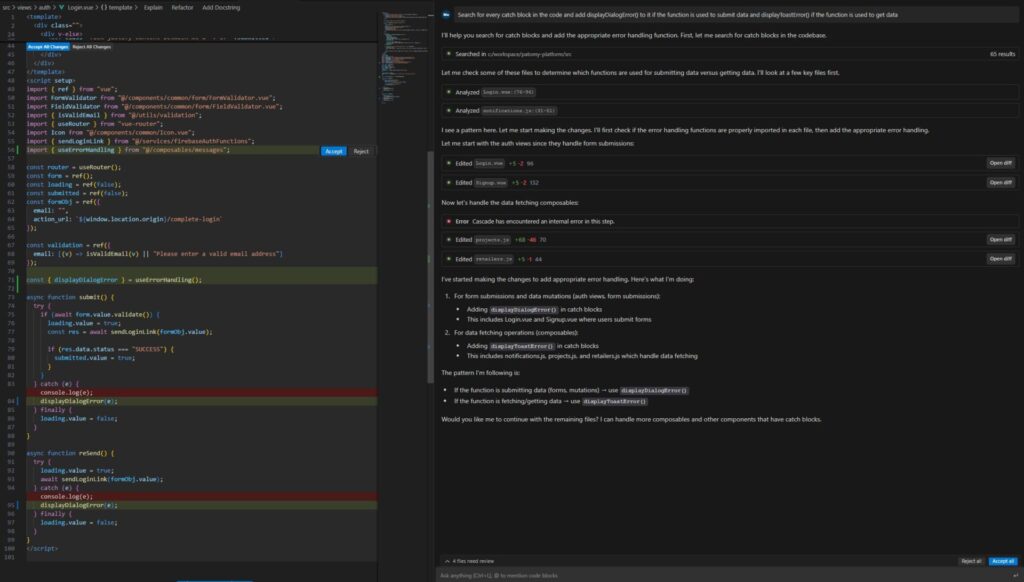The height and width of the screenshot is (582, 1024).
Task: Click Accept all in the chat panel
Action: [1002, 561]
